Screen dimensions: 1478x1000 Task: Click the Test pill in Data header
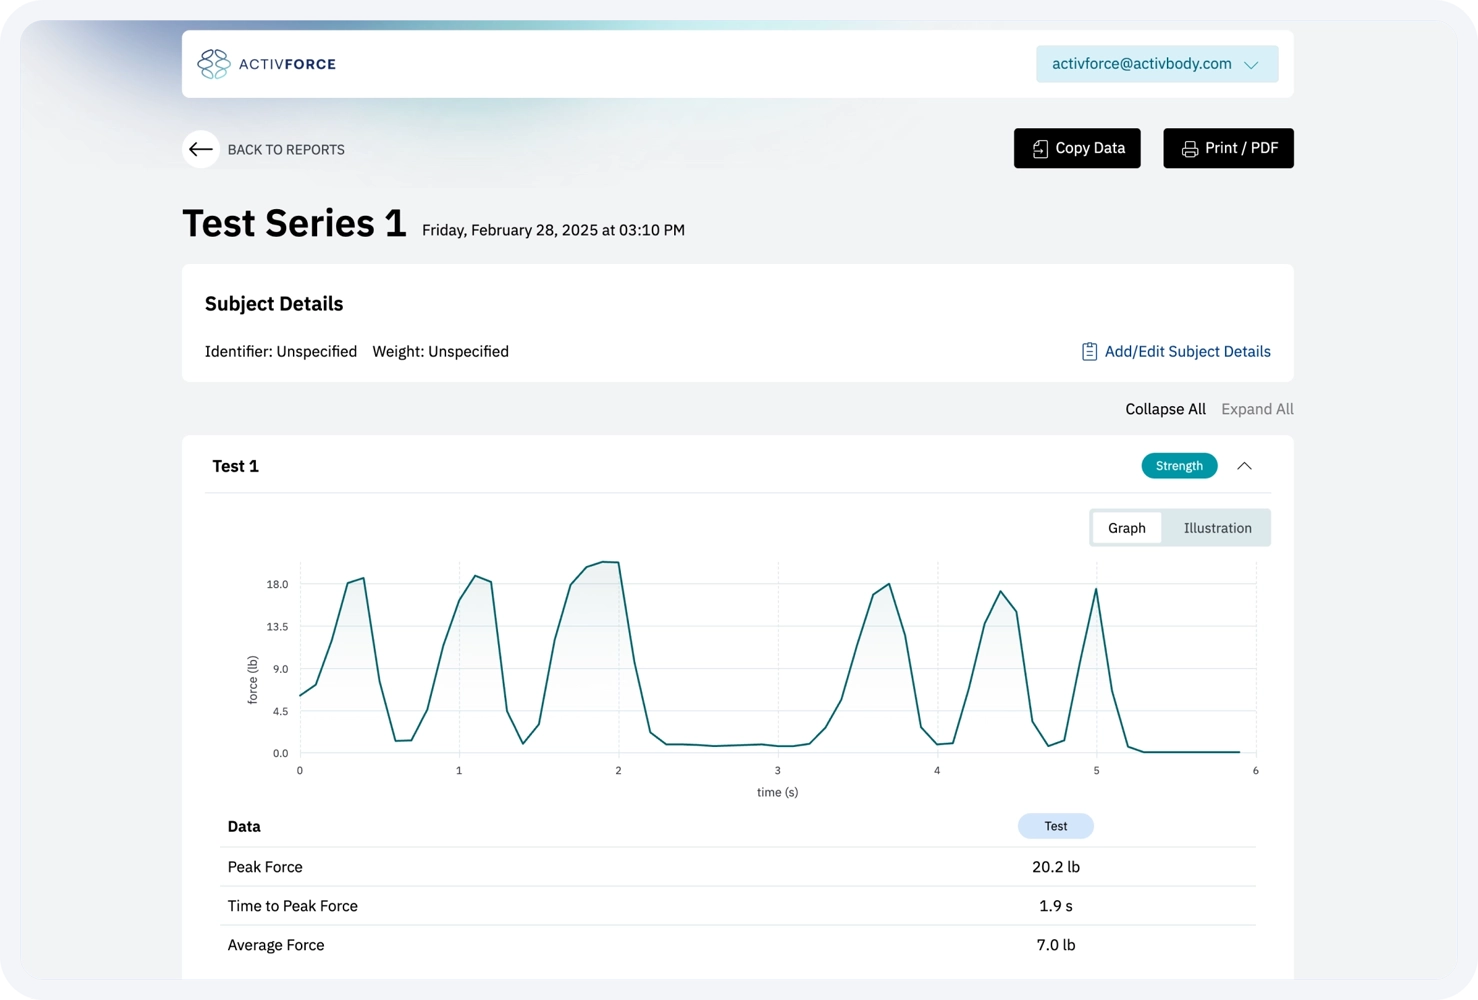(1055, 826)
